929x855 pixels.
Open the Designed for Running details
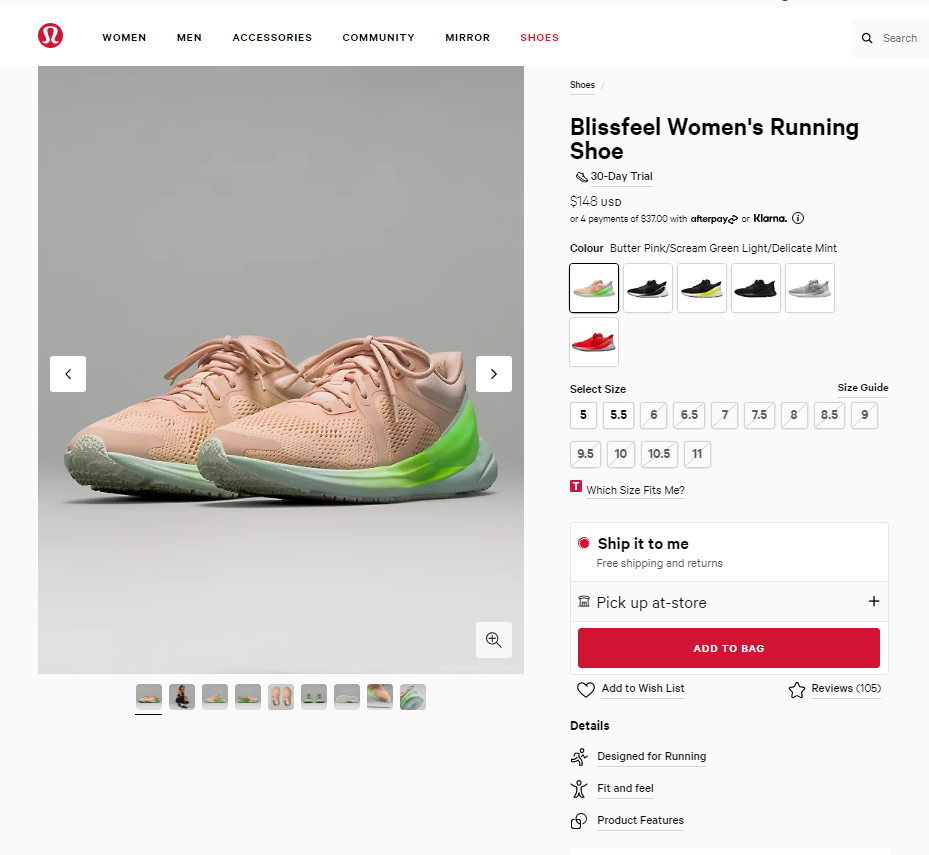tap(651, 757)
